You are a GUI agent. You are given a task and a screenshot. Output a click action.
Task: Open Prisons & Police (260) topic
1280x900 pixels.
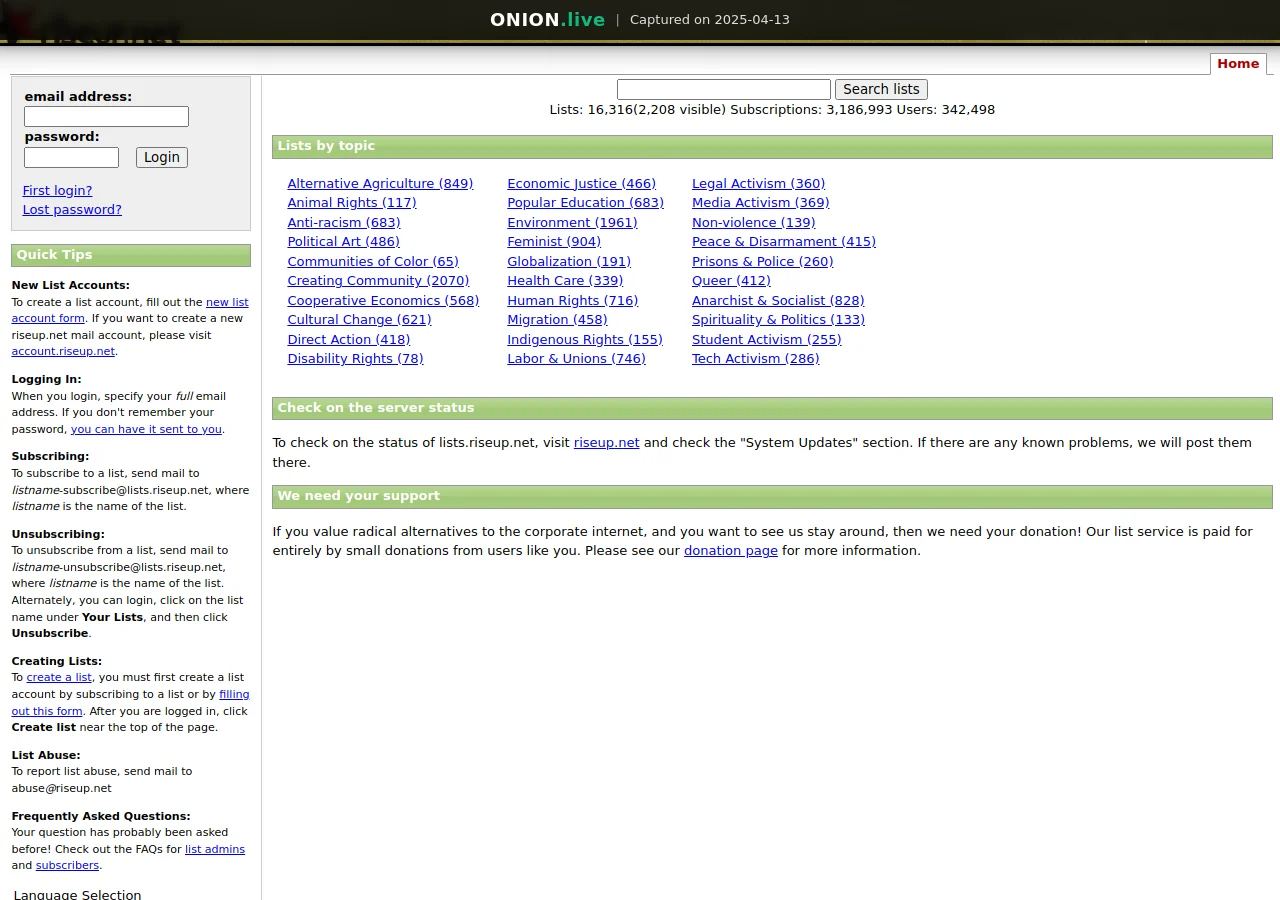coord(763,262)
